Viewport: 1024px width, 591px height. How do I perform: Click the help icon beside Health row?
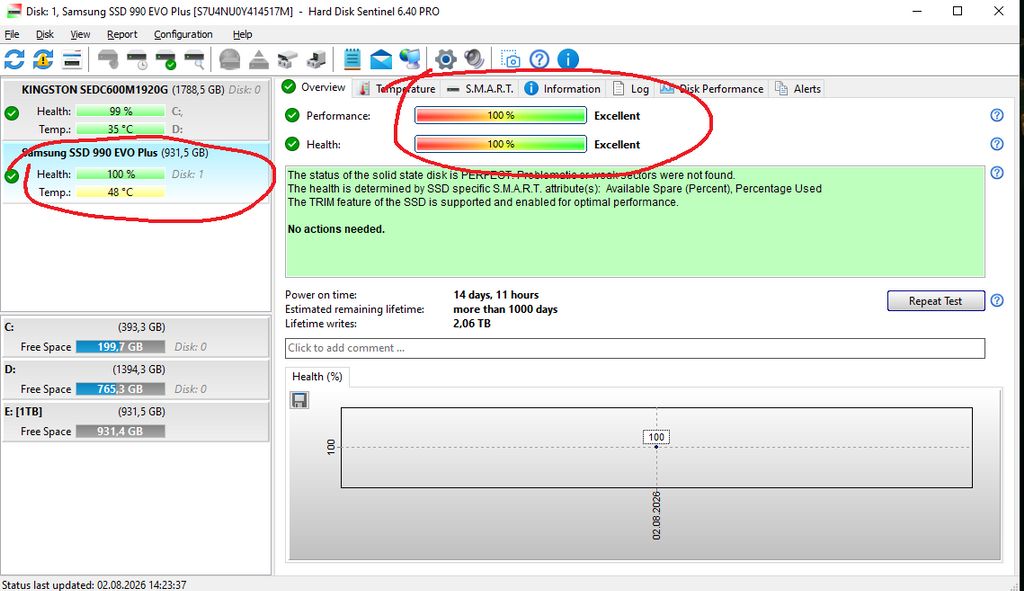997,144
